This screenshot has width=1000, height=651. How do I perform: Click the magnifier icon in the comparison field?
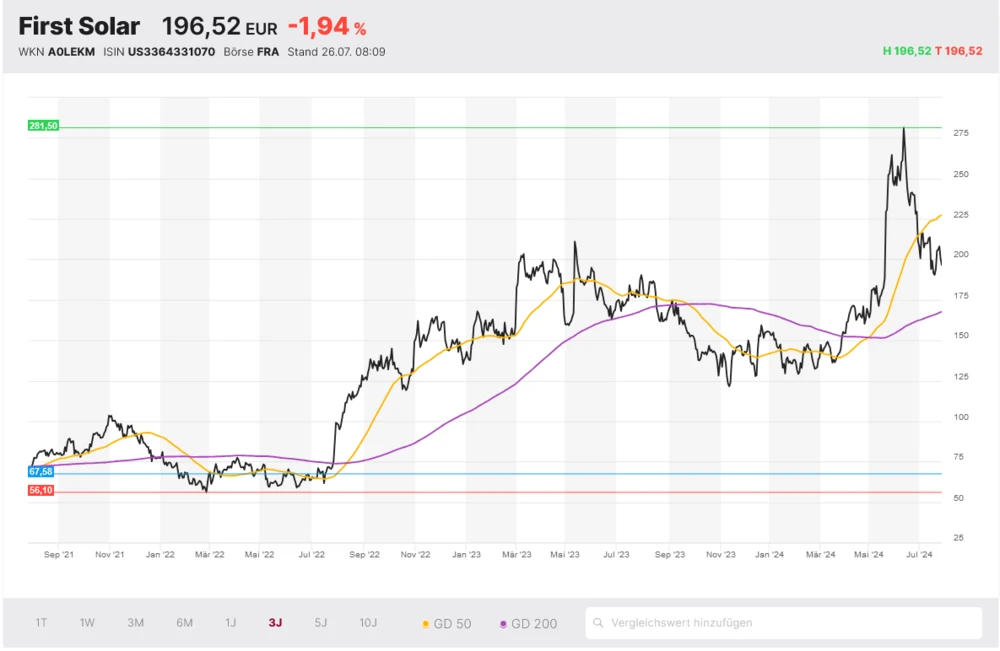click(598, 623)
